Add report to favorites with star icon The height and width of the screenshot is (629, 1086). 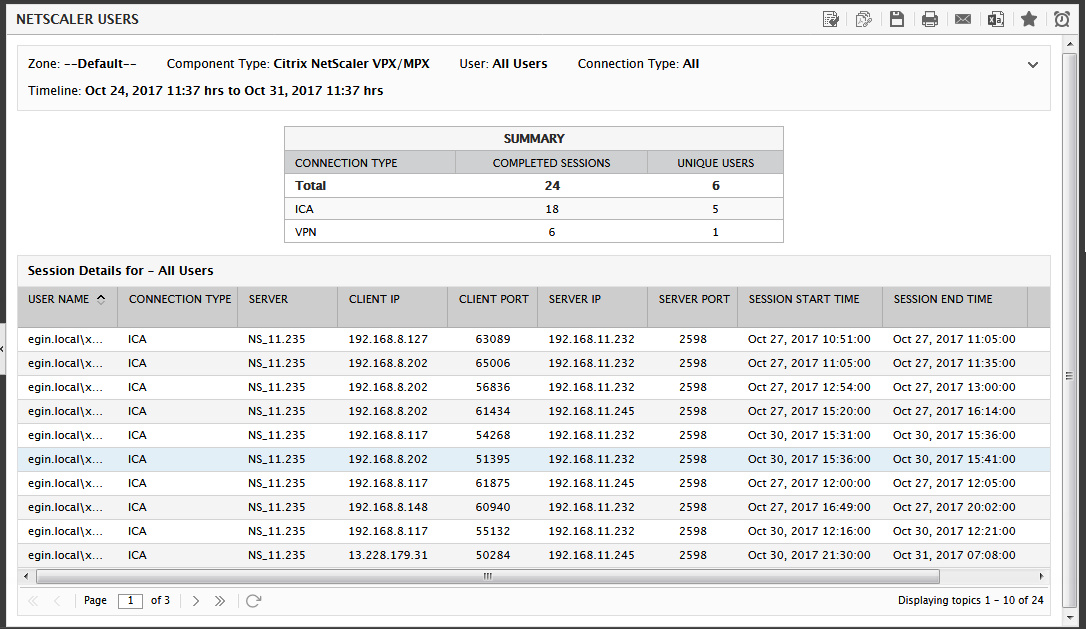(1029, 19)
